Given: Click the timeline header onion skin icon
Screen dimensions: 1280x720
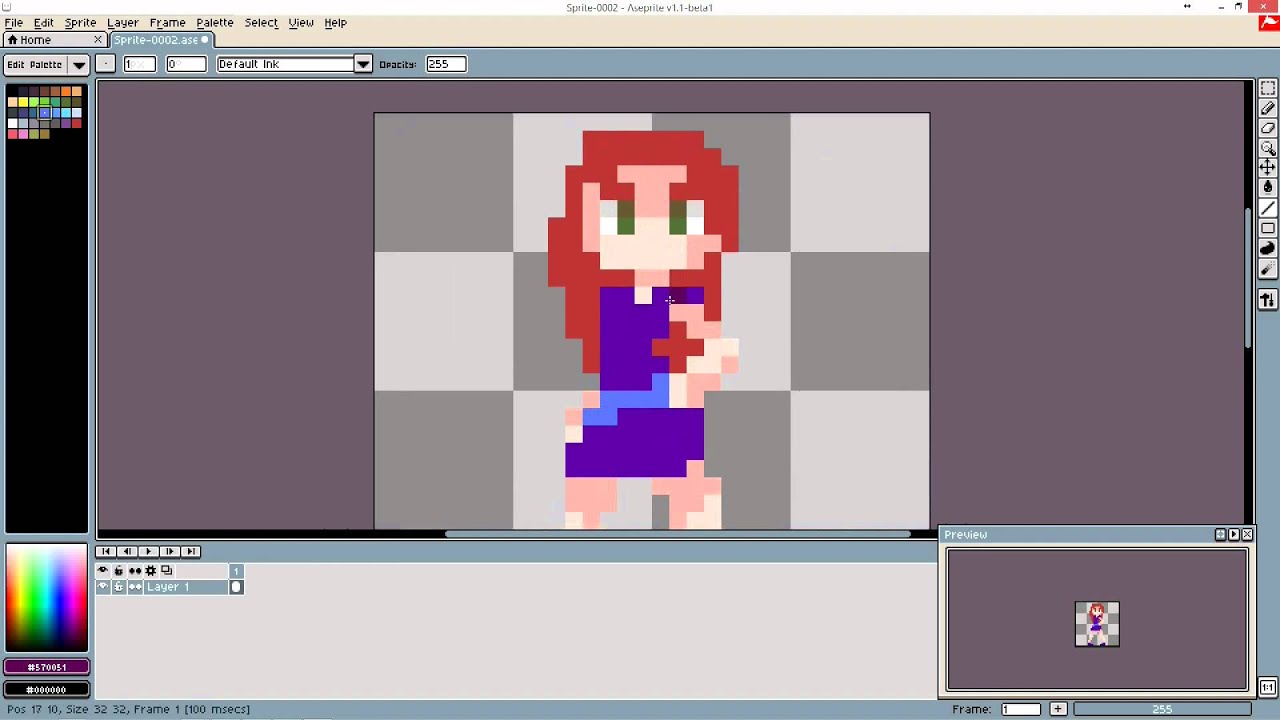Looking at the screenshot, I should click(x=167, y=570).
